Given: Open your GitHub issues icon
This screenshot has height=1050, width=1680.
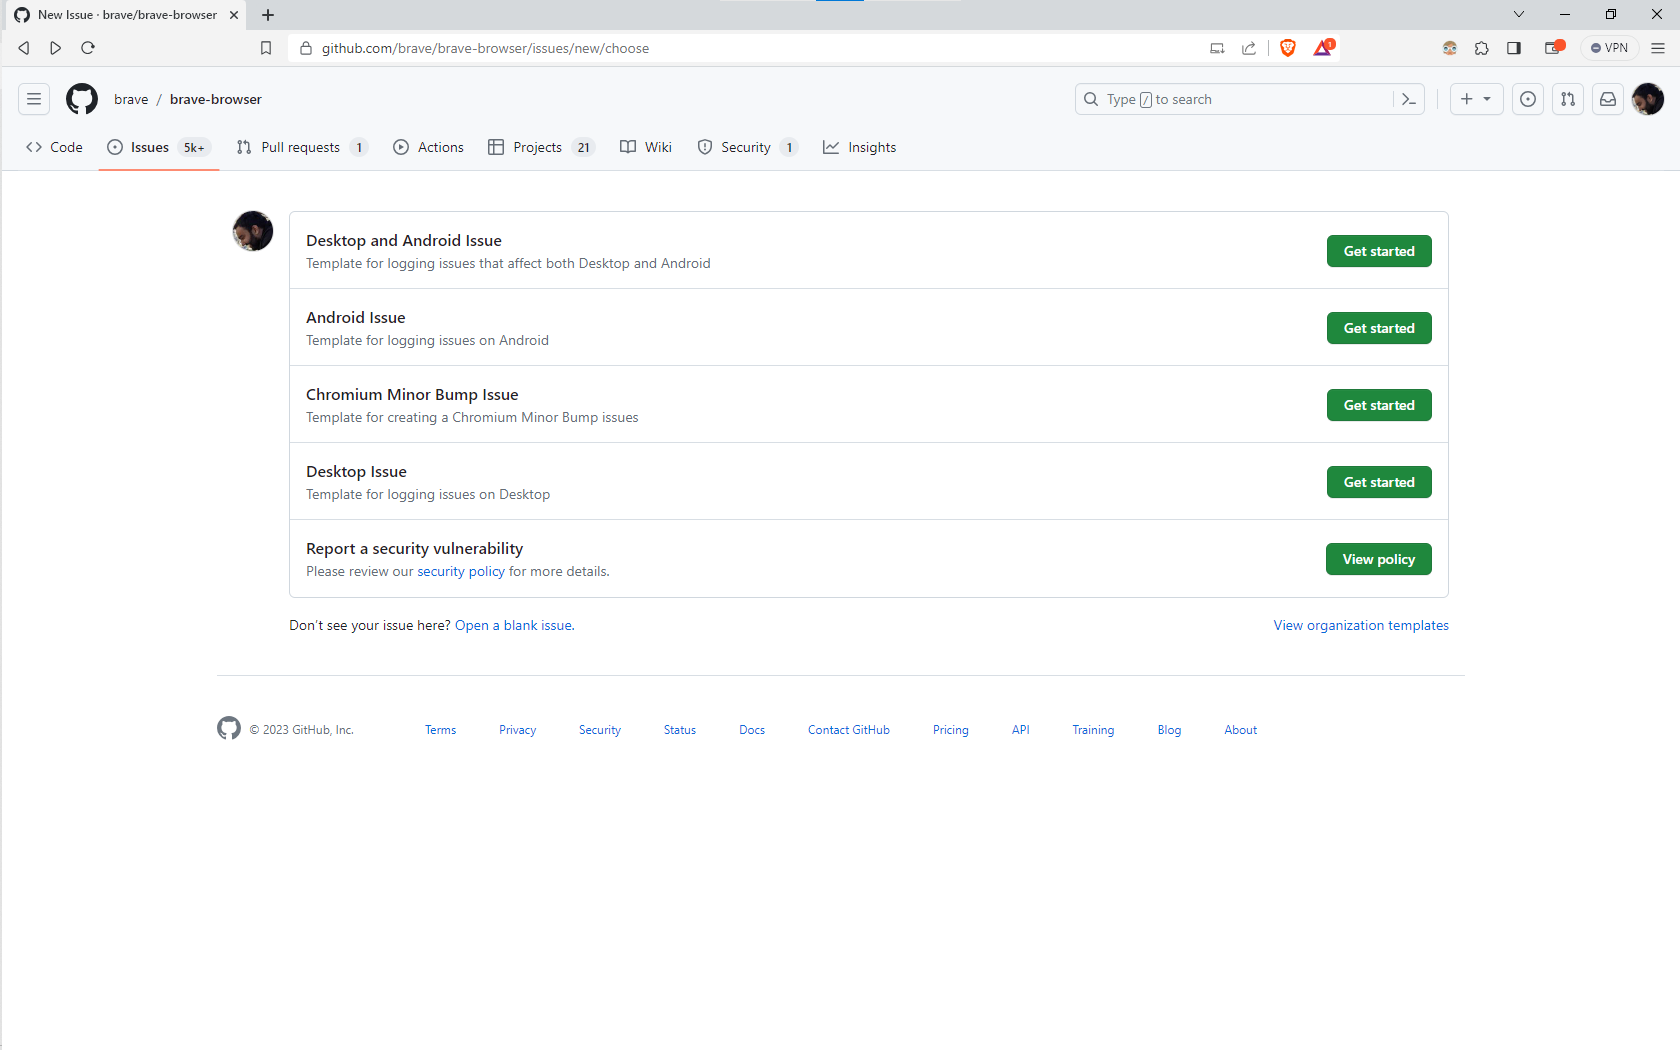Looking at the screenshot, I should click(1528, 99).
